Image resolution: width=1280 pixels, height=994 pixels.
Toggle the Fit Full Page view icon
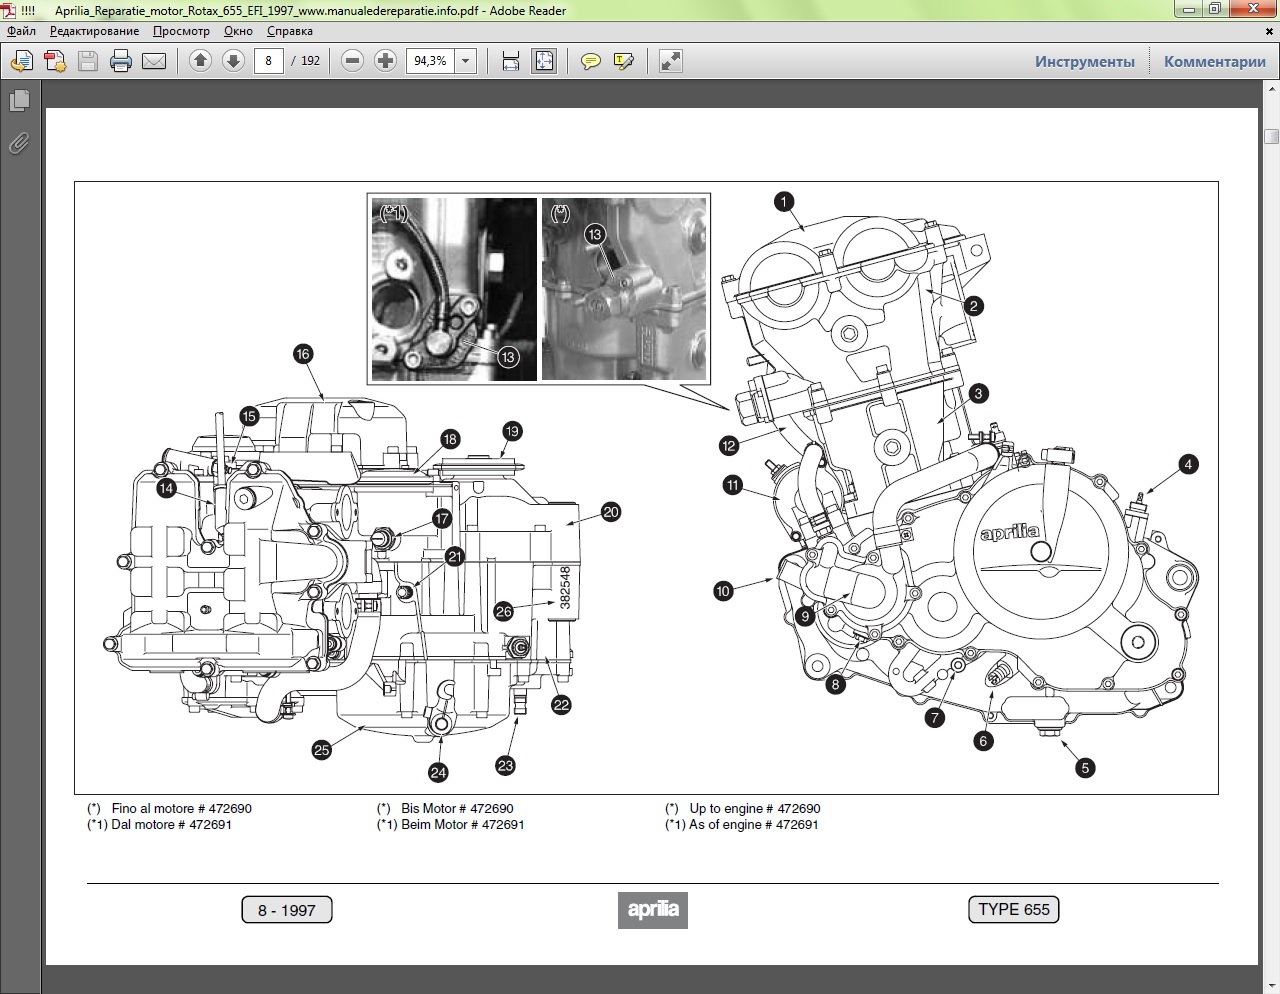pos(544,61)
